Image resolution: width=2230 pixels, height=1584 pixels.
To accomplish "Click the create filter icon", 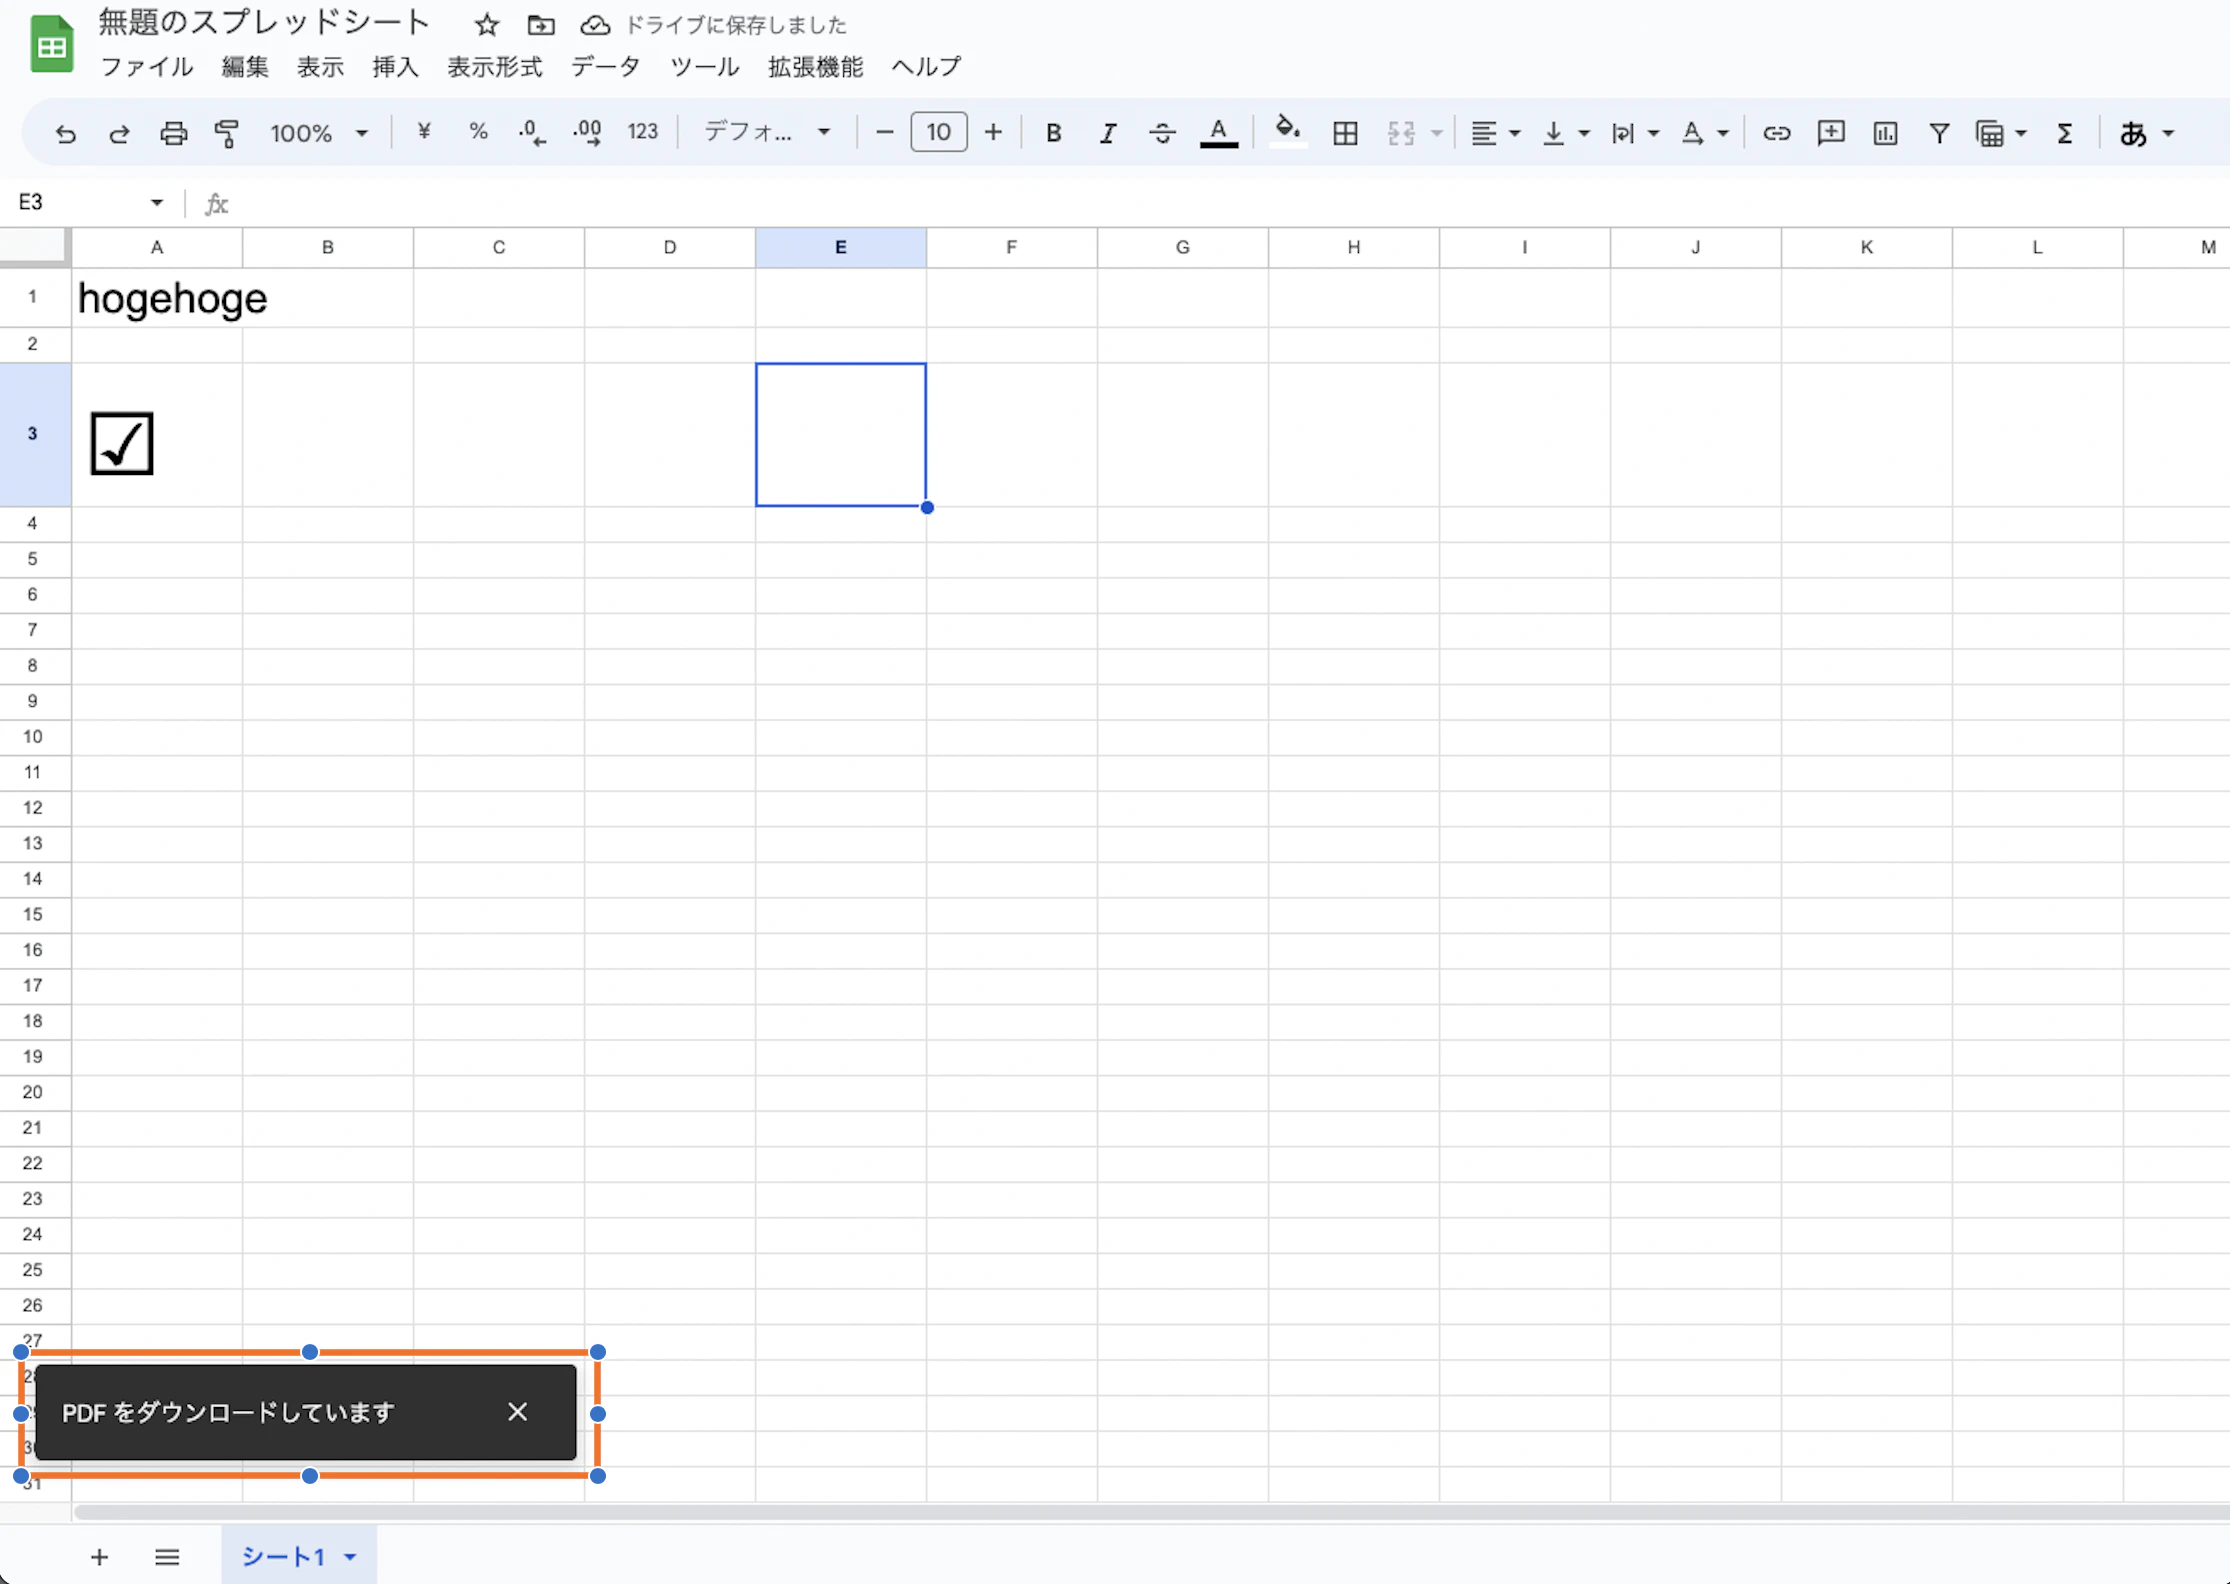I will (x=1938, y=133).
